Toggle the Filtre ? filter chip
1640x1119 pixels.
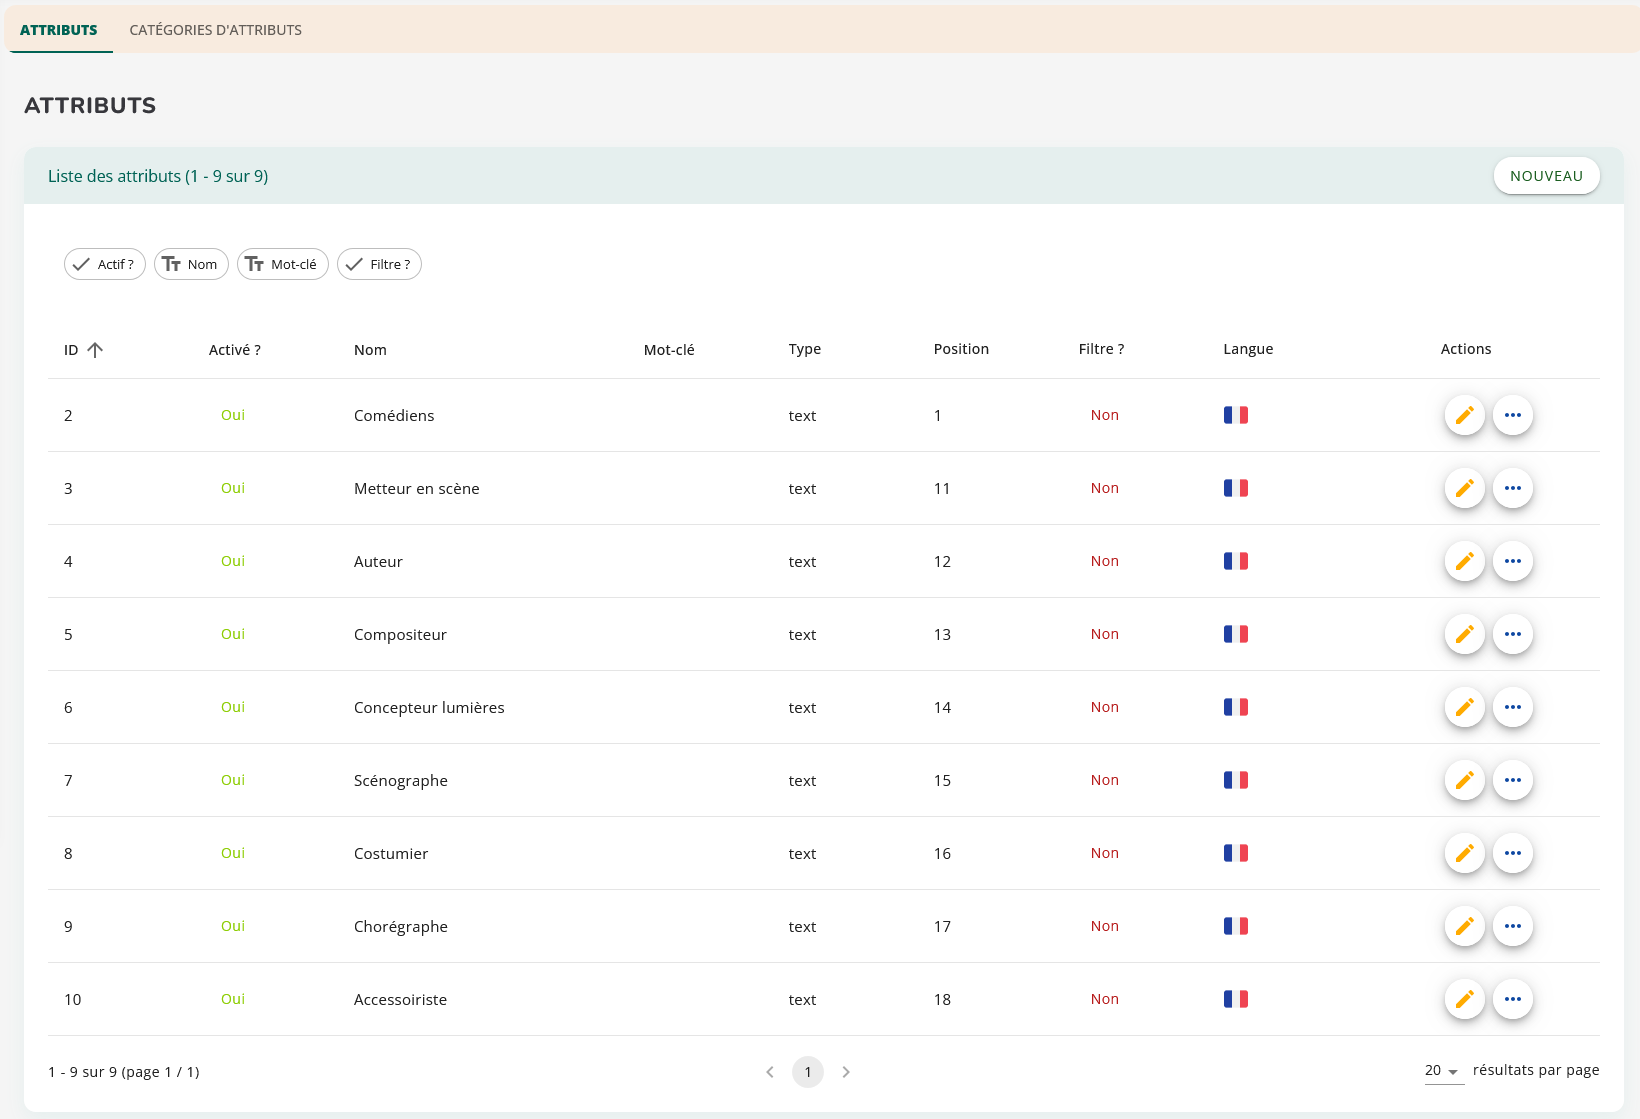pyautogui.click(x=379, y=264)
